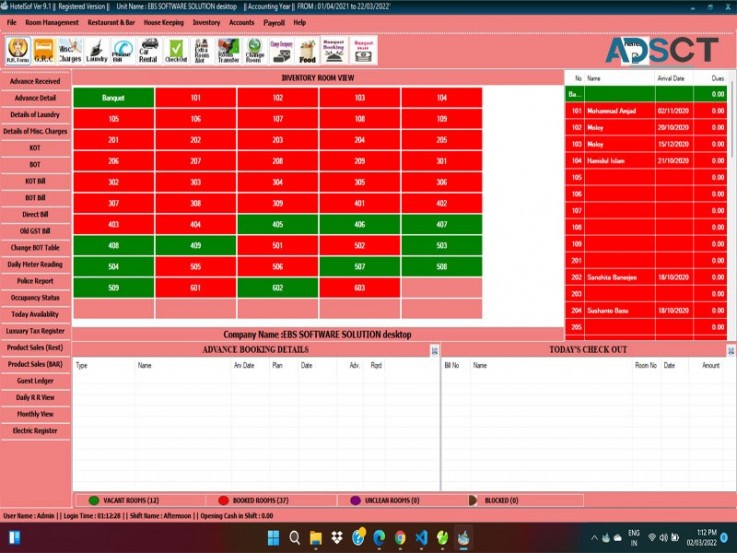Open the R.R. Form toolbar icon
Image resolution: width=737 pixels, height=553 pixels.
click(18, 50)
